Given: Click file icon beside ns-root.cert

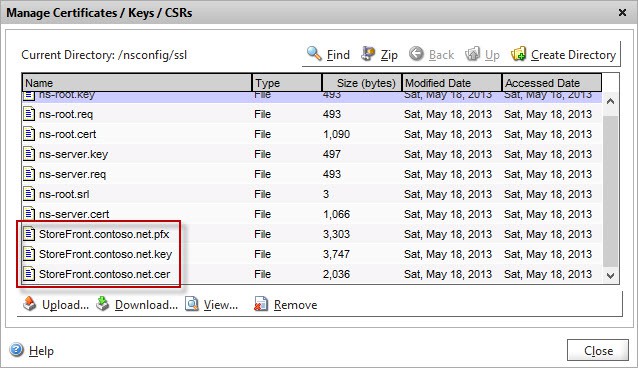Looking at the screenshot, I should tap(28, 134).
